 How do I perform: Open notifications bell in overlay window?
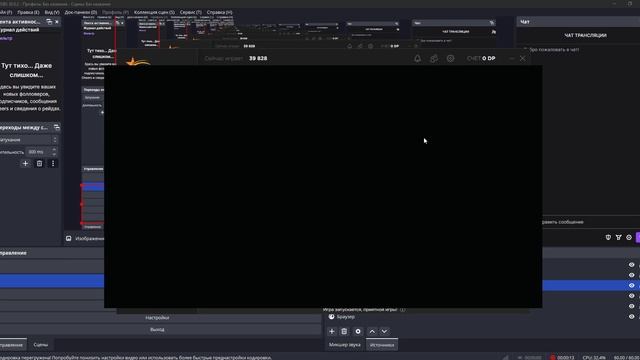417,58
